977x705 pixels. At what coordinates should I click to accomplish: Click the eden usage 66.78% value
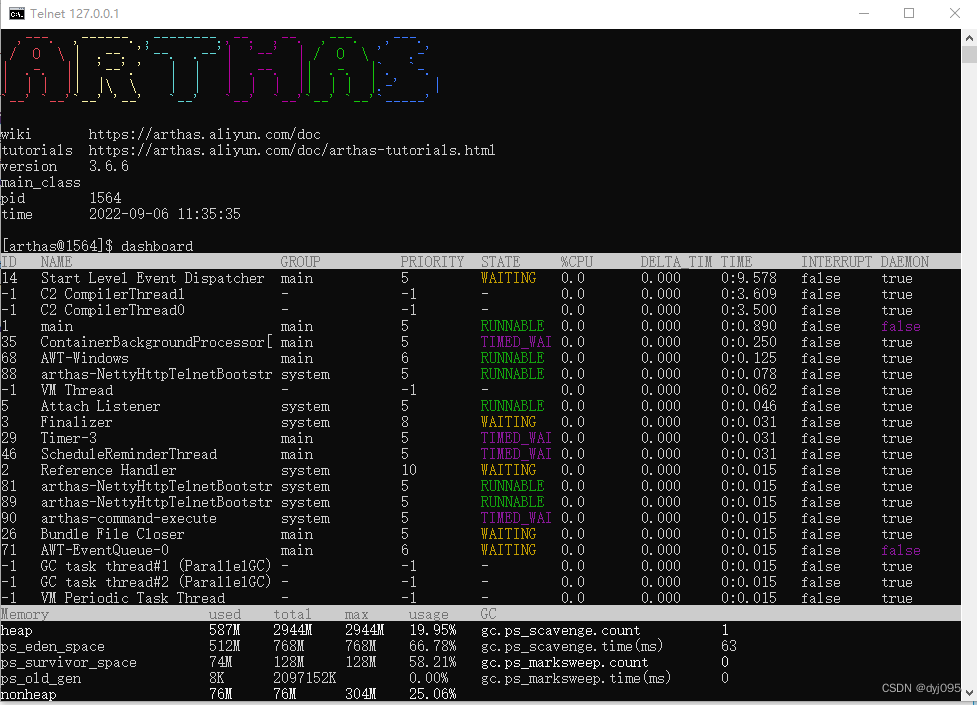(432, 647)
